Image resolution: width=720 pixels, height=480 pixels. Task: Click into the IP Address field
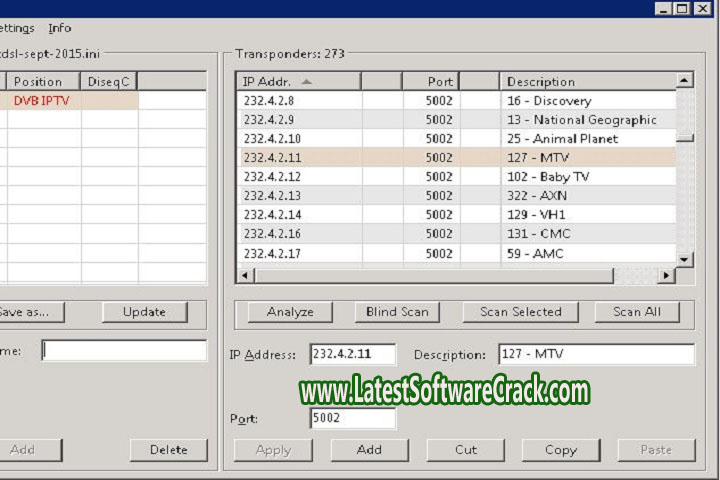352,354
